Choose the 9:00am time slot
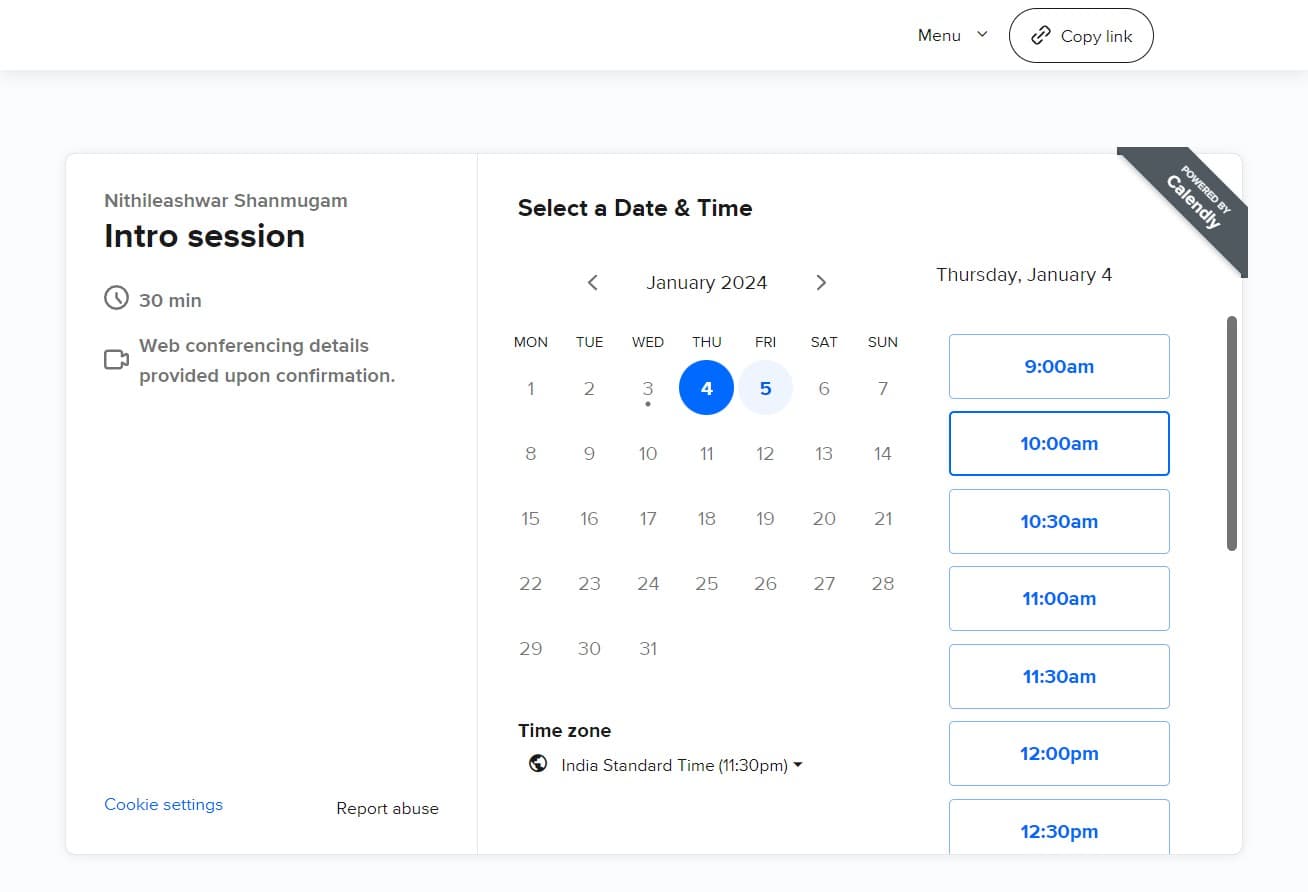The height and width of the screenshot is (892, 1308). pyautogui.click(x=1058, y=367)
